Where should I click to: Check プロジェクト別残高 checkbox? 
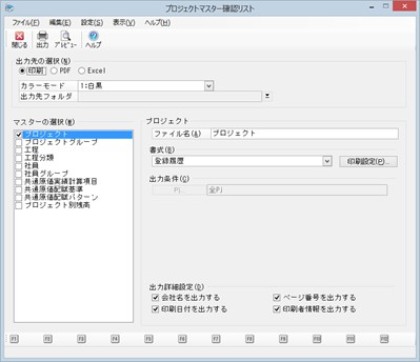coord(19,206)
